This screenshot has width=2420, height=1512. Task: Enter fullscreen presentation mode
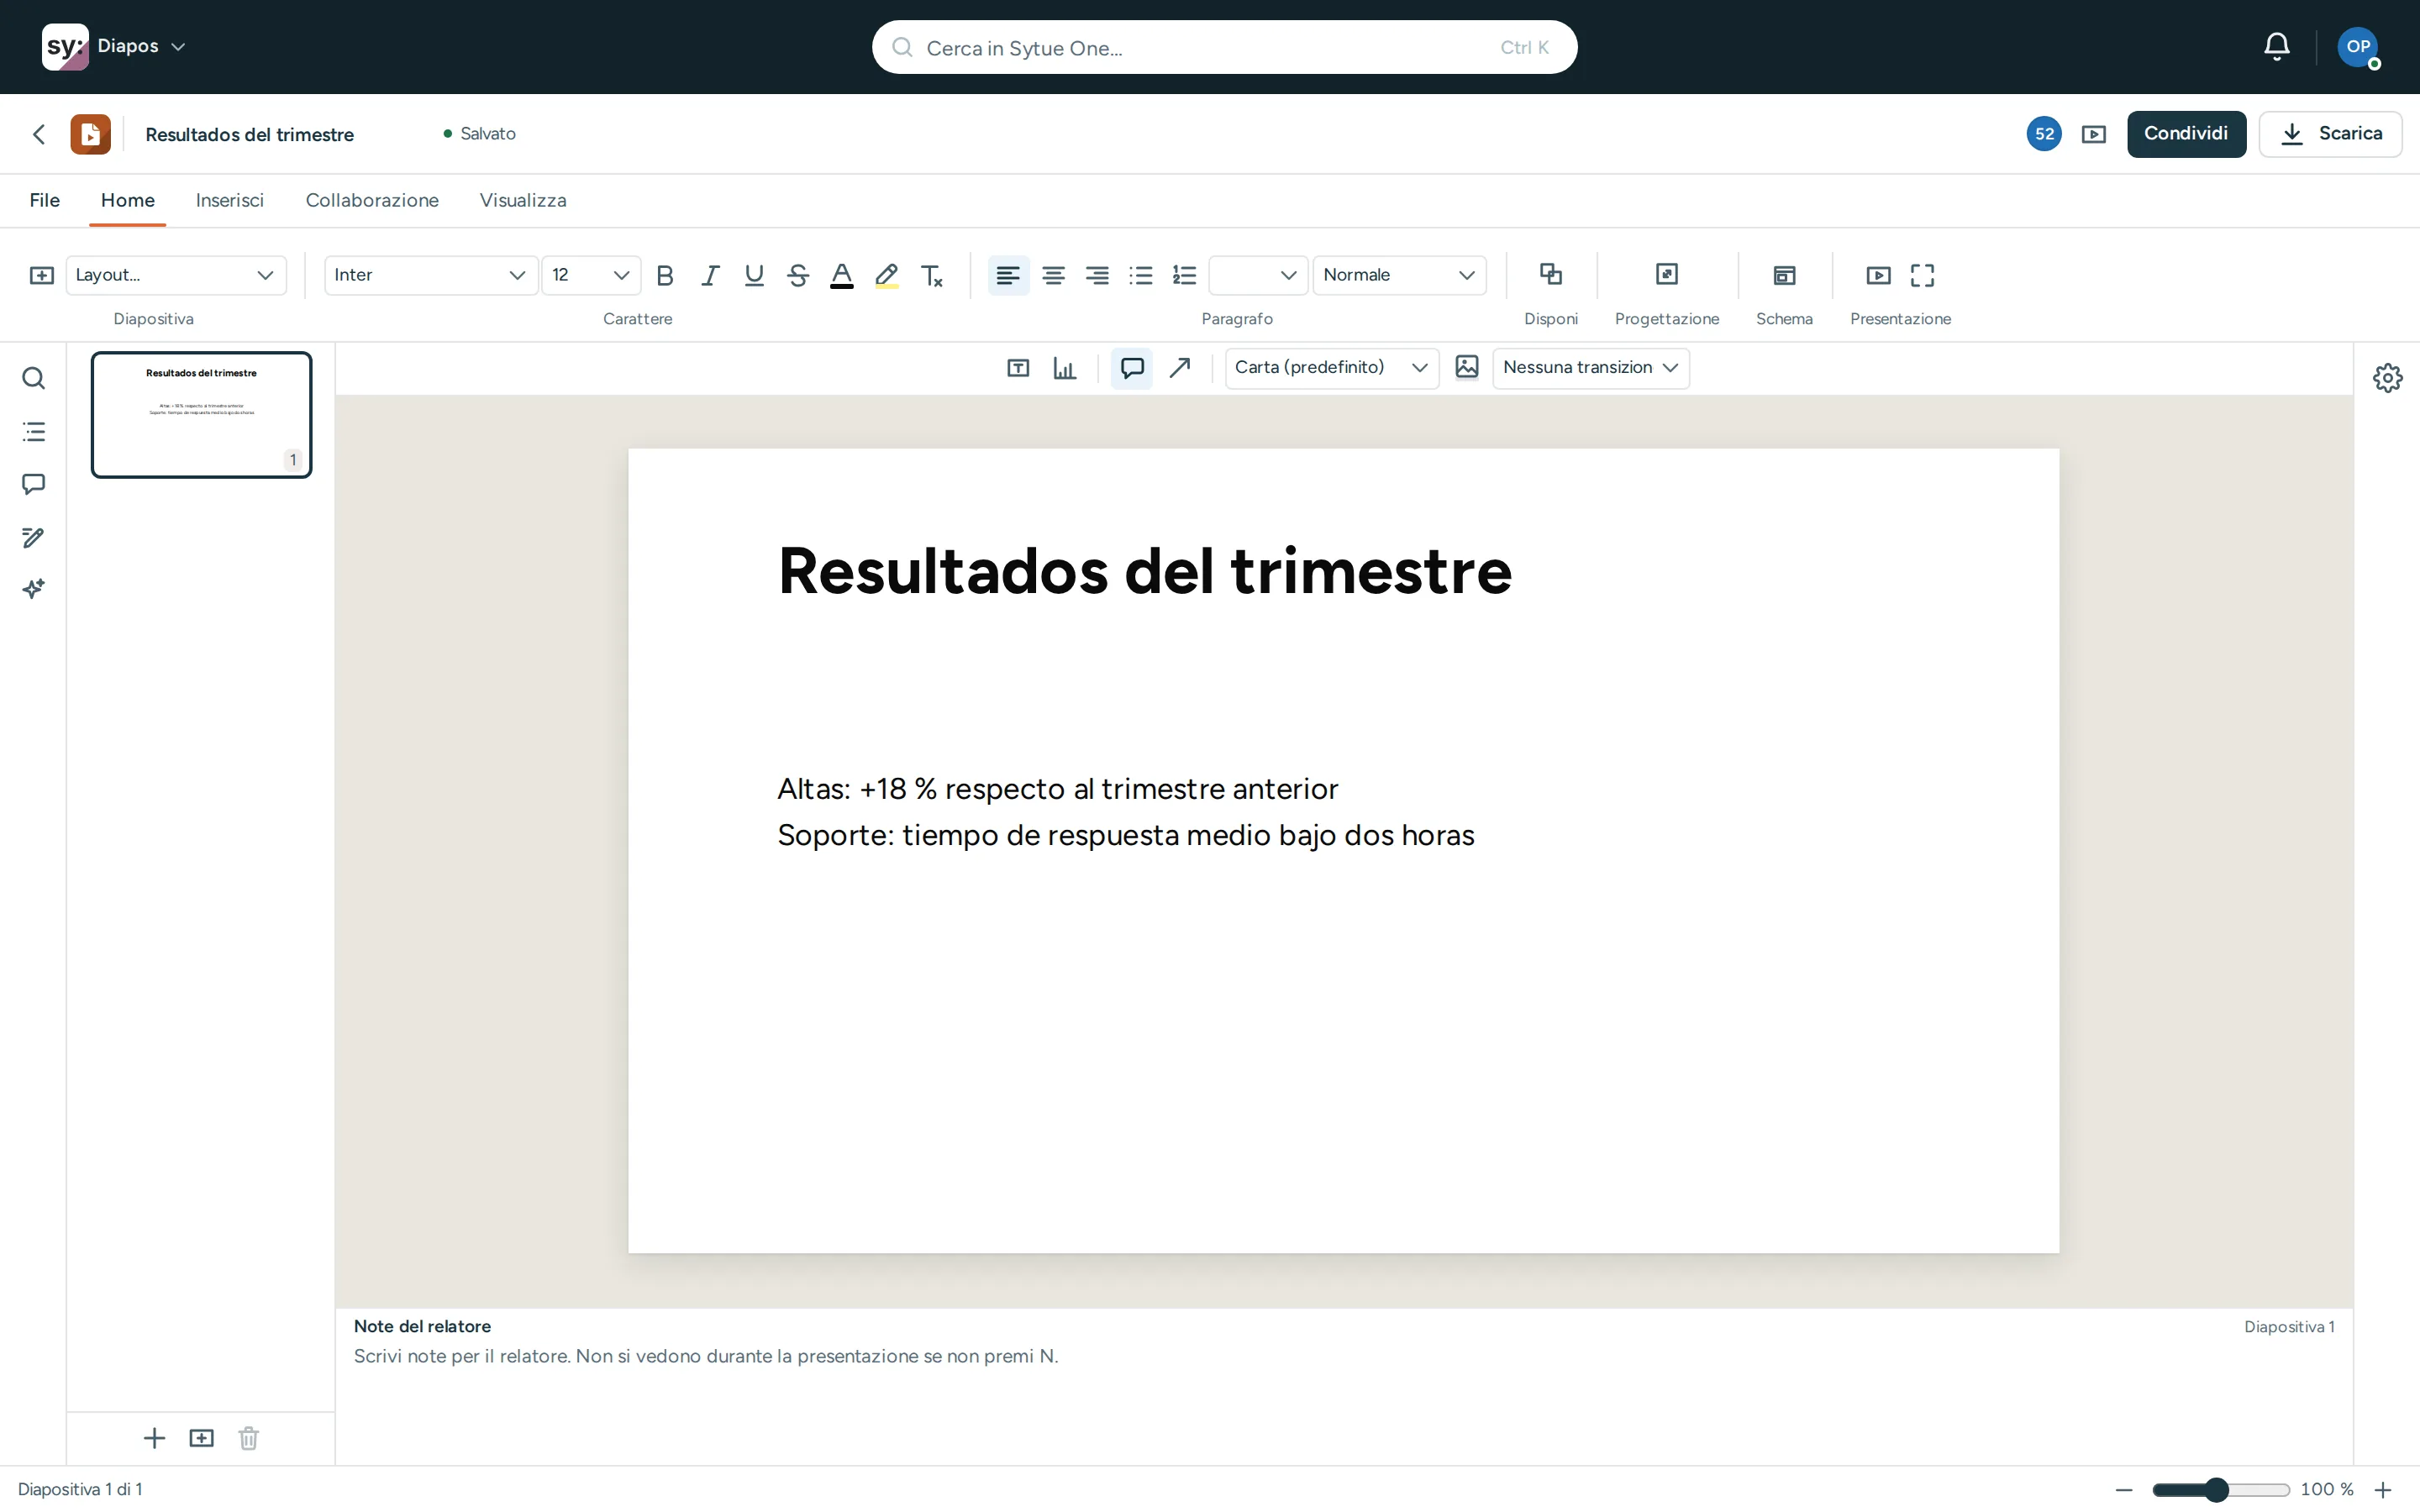point(1922,275)
